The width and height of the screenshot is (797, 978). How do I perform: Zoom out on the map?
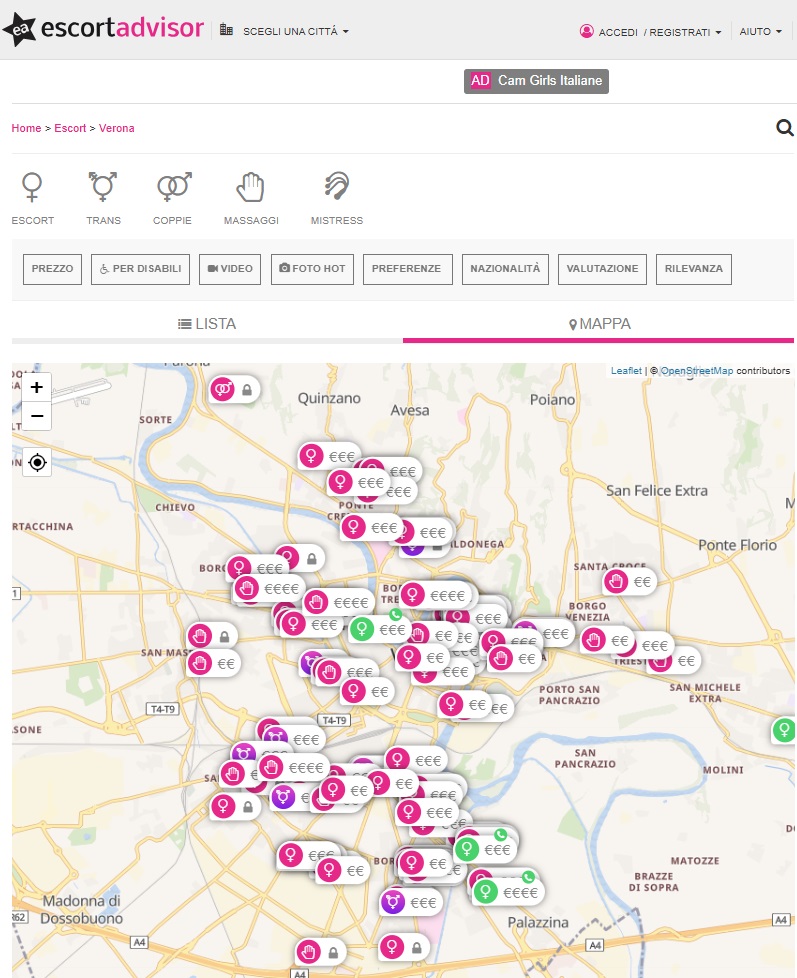point(37,416)
